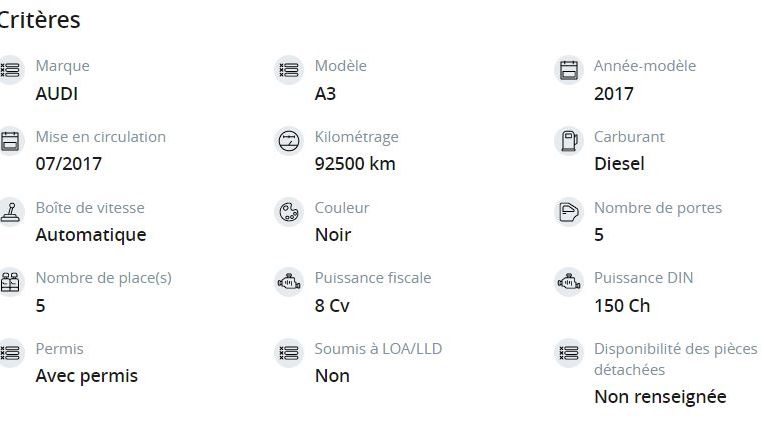The width and height of the screenshot is (762, 431).
Task: Select the A3 model value
Action: point(325,94)
